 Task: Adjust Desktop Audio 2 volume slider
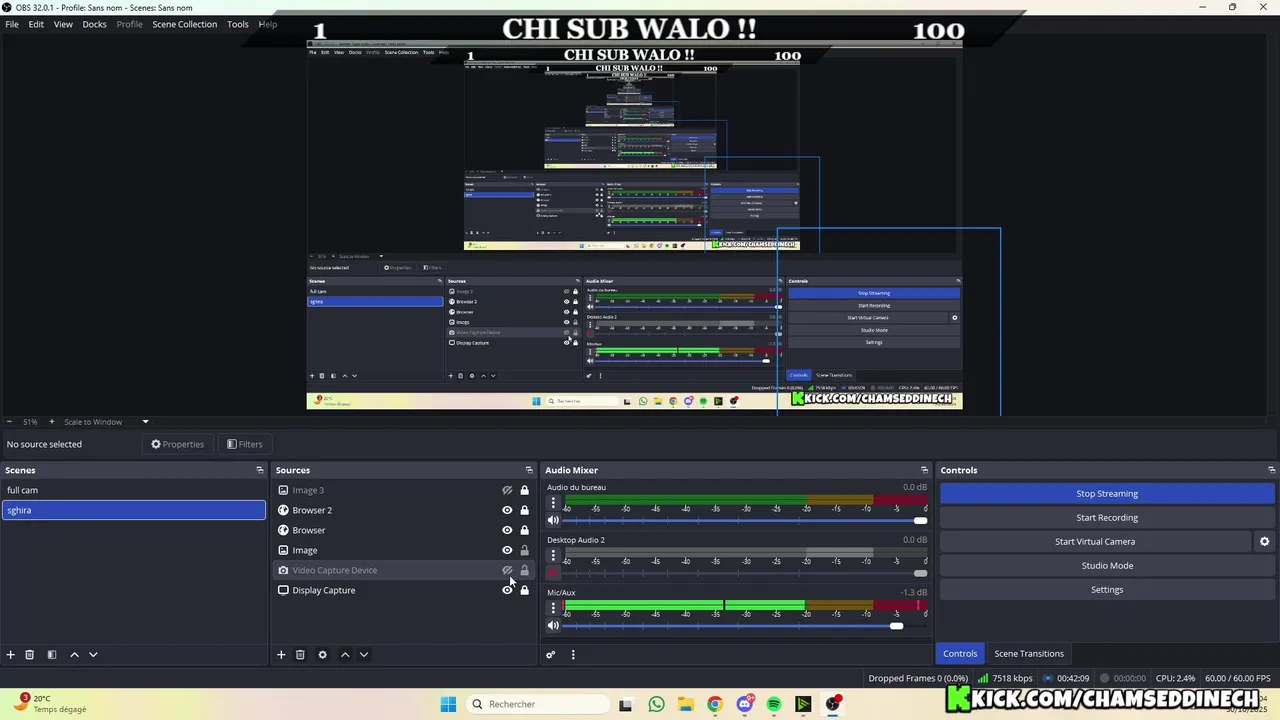[x=920, y=573]
